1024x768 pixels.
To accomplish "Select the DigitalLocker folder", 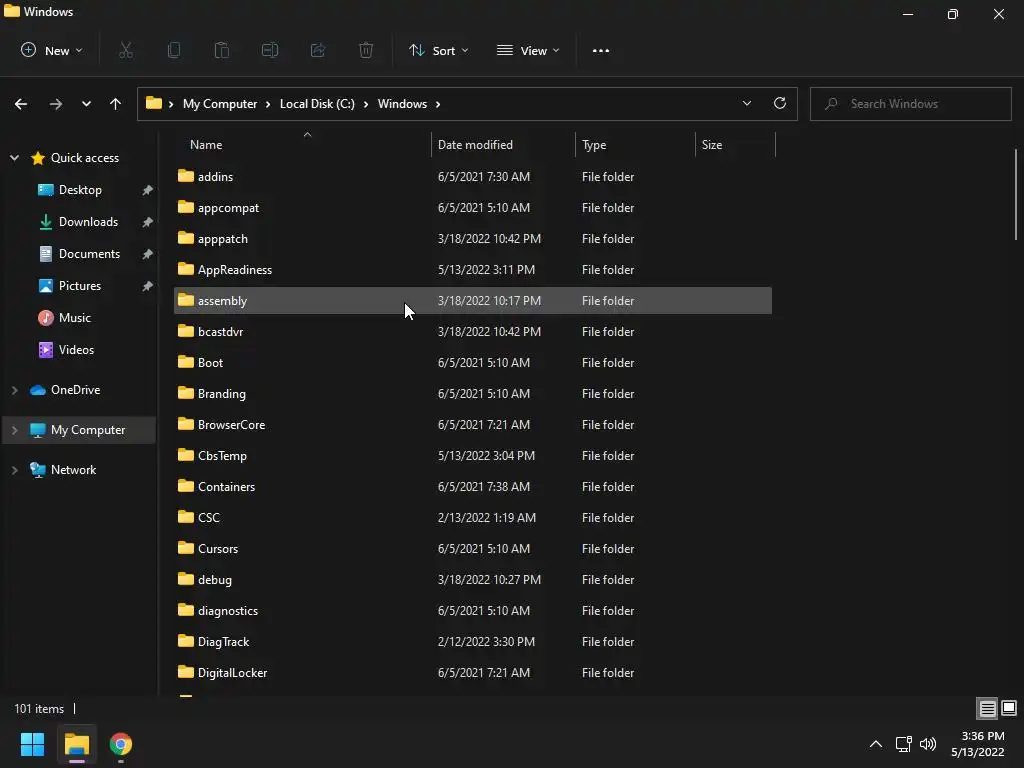I will (x=473, y=673).
